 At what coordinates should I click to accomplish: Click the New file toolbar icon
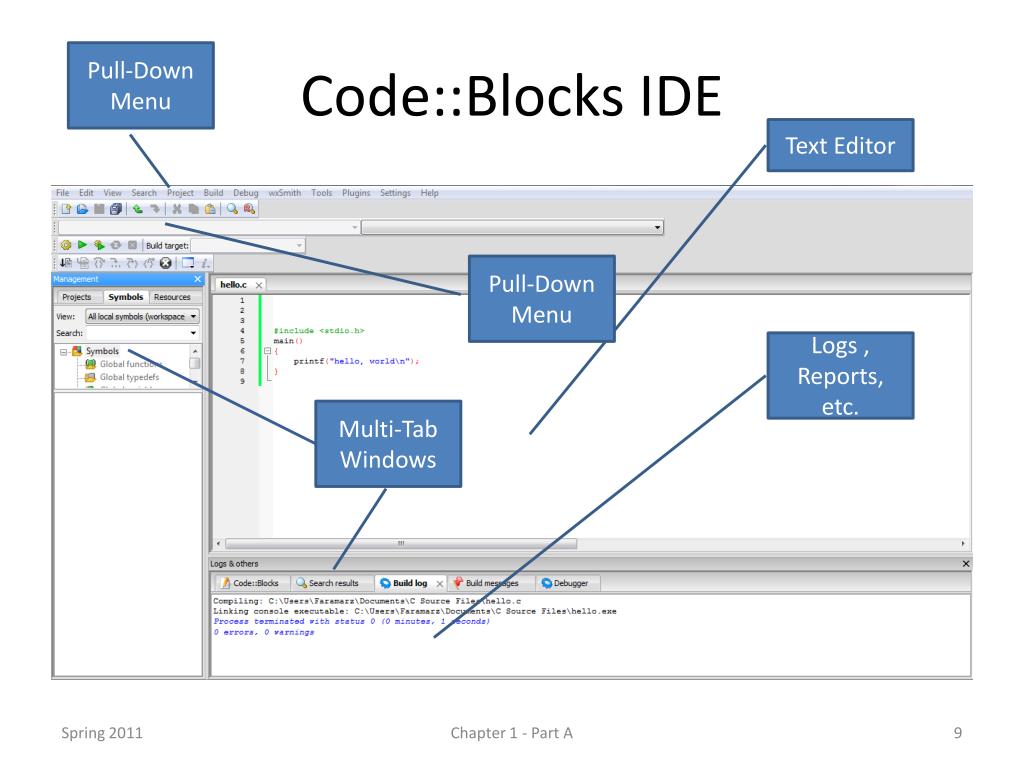pyautogui.click(x=66, y=209)
